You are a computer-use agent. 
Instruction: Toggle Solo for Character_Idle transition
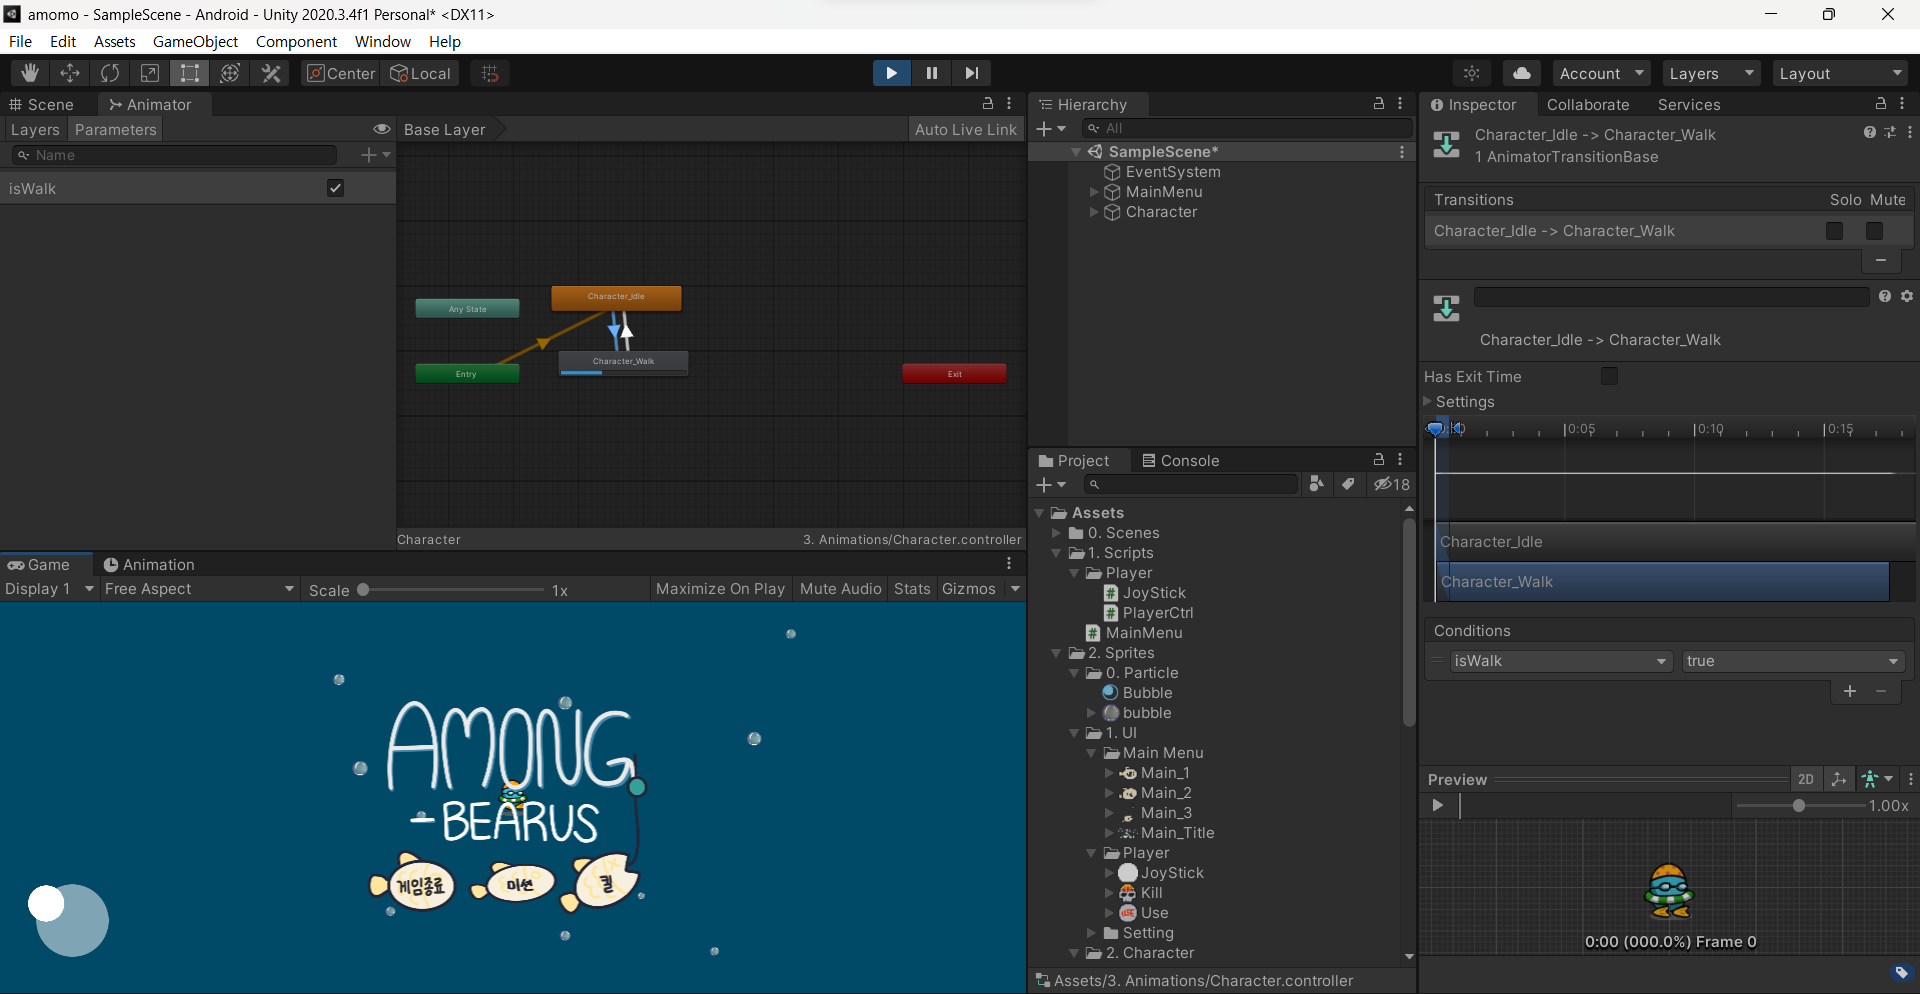point(1834,231)
